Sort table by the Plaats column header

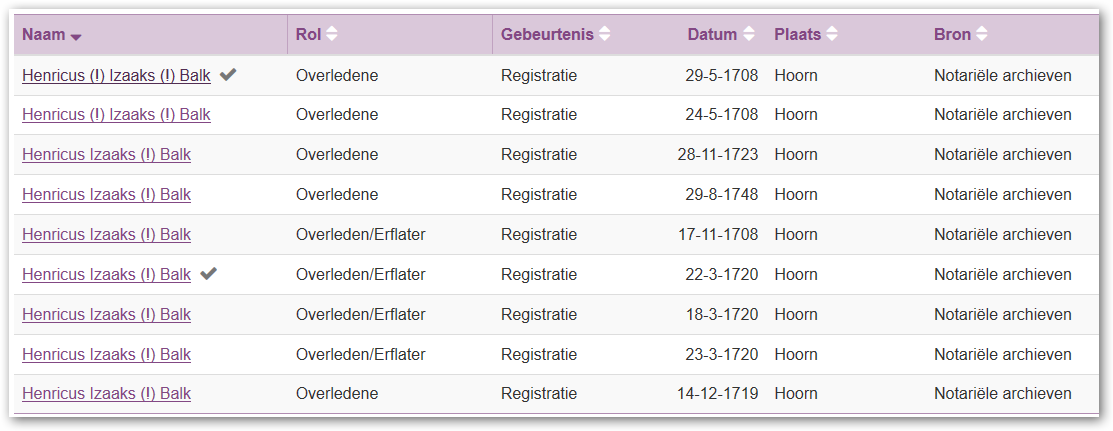coord(798,34)
